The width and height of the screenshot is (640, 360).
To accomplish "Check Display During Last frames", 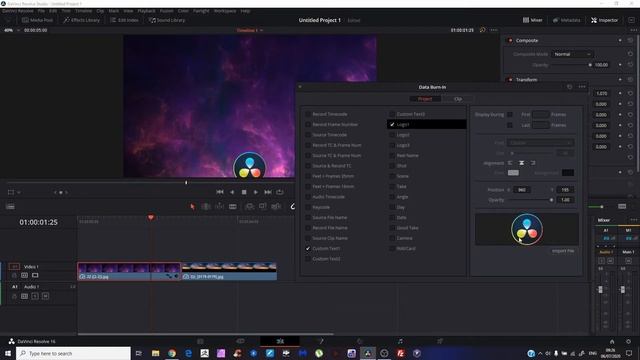I will pos(510,125).
